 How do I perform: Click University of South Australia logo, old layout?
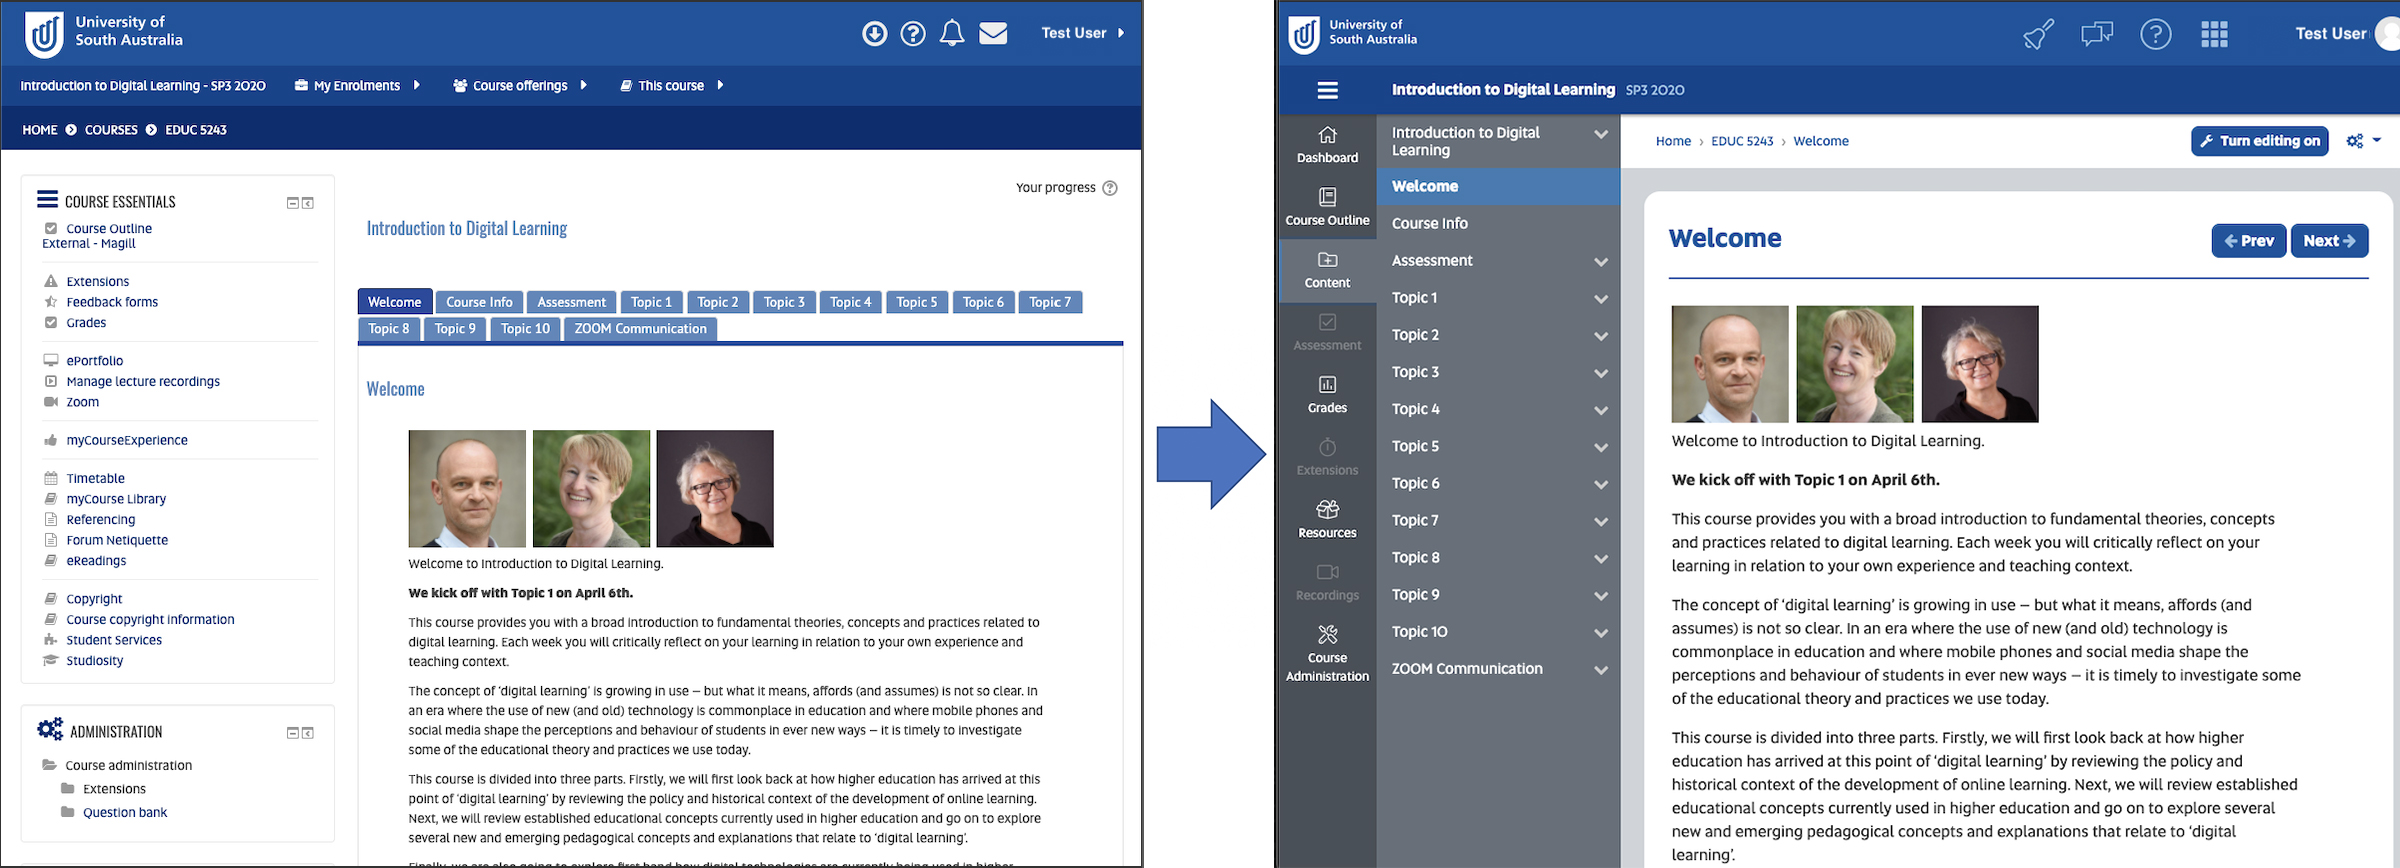(x=104, y=34)
